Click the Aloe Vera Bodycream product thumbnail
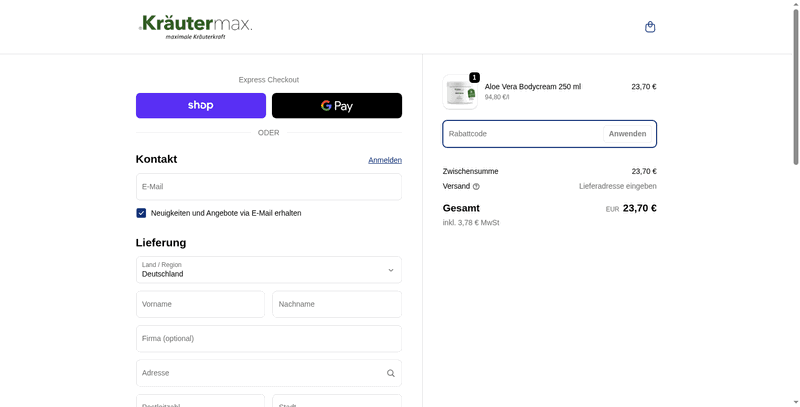800x407 pixels. tap(460, 92)
